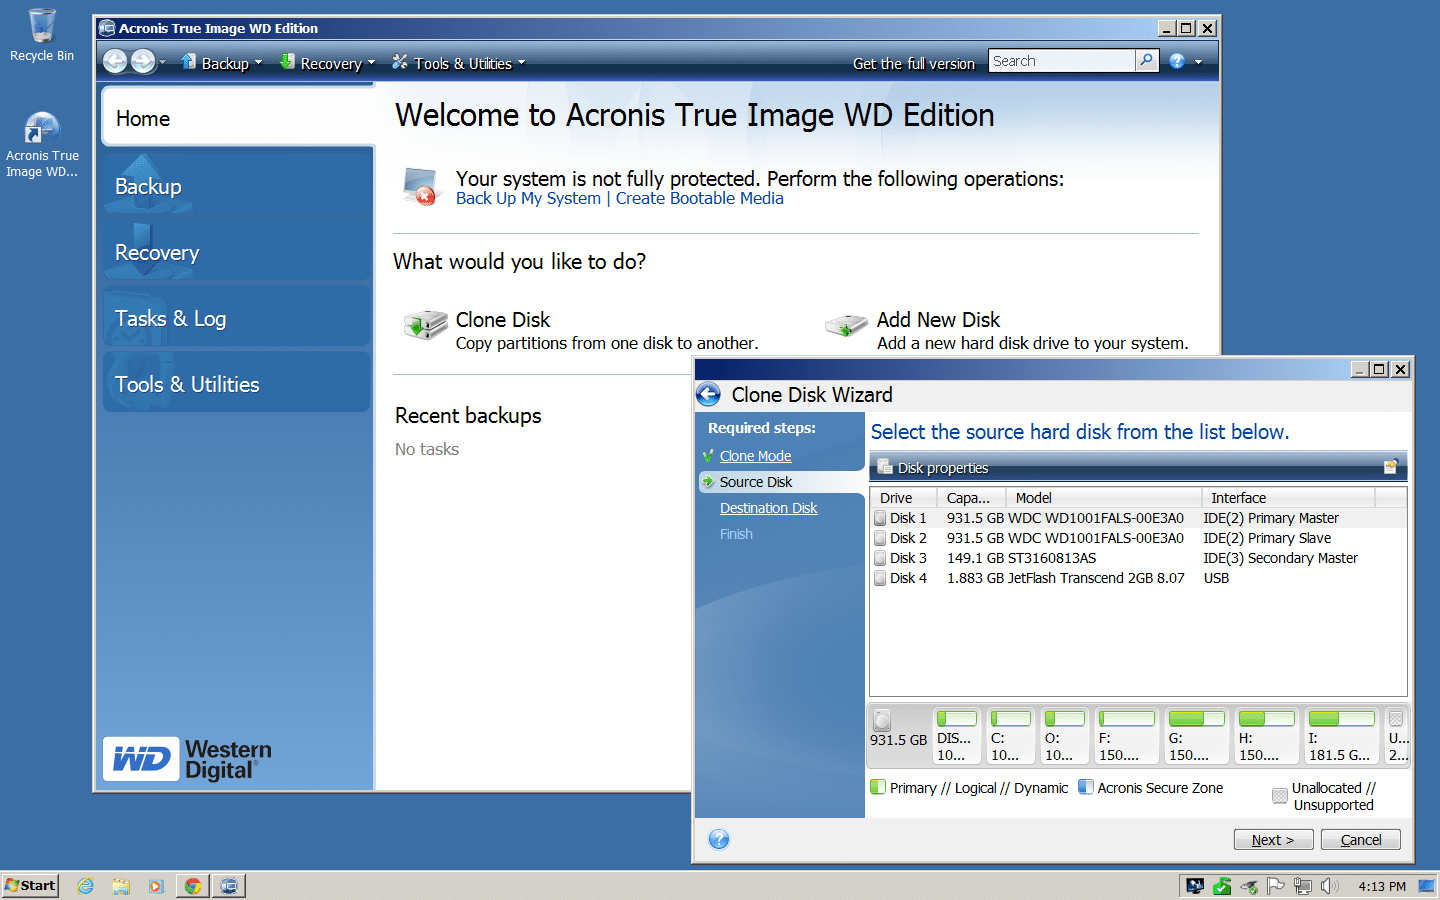Click the Back Up My System link
Image resolution: width=1440 pixels, height=900 pixels.
coord(528,198)
